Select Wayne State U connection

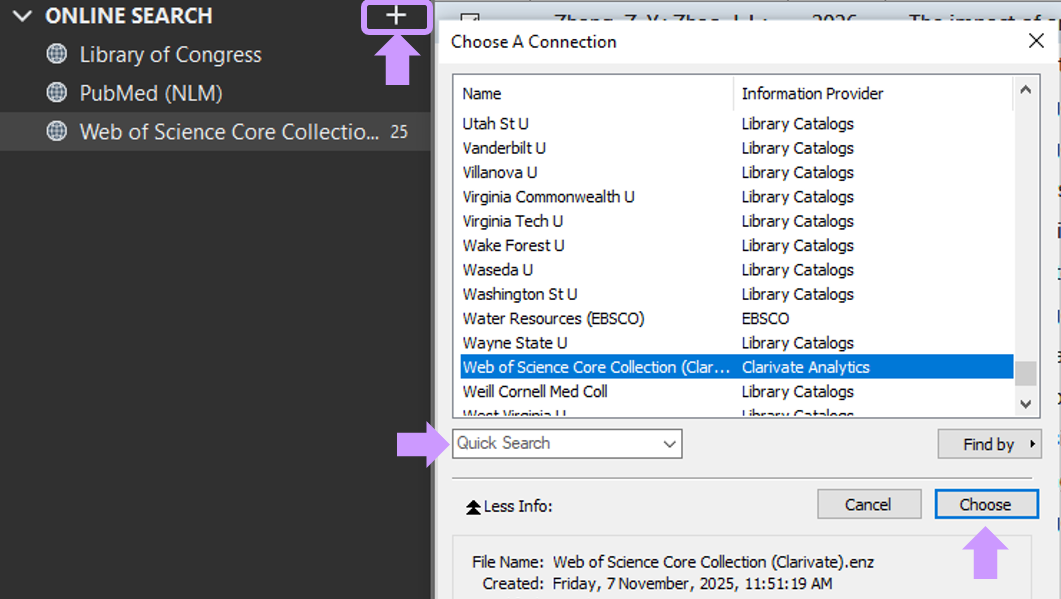514,343
